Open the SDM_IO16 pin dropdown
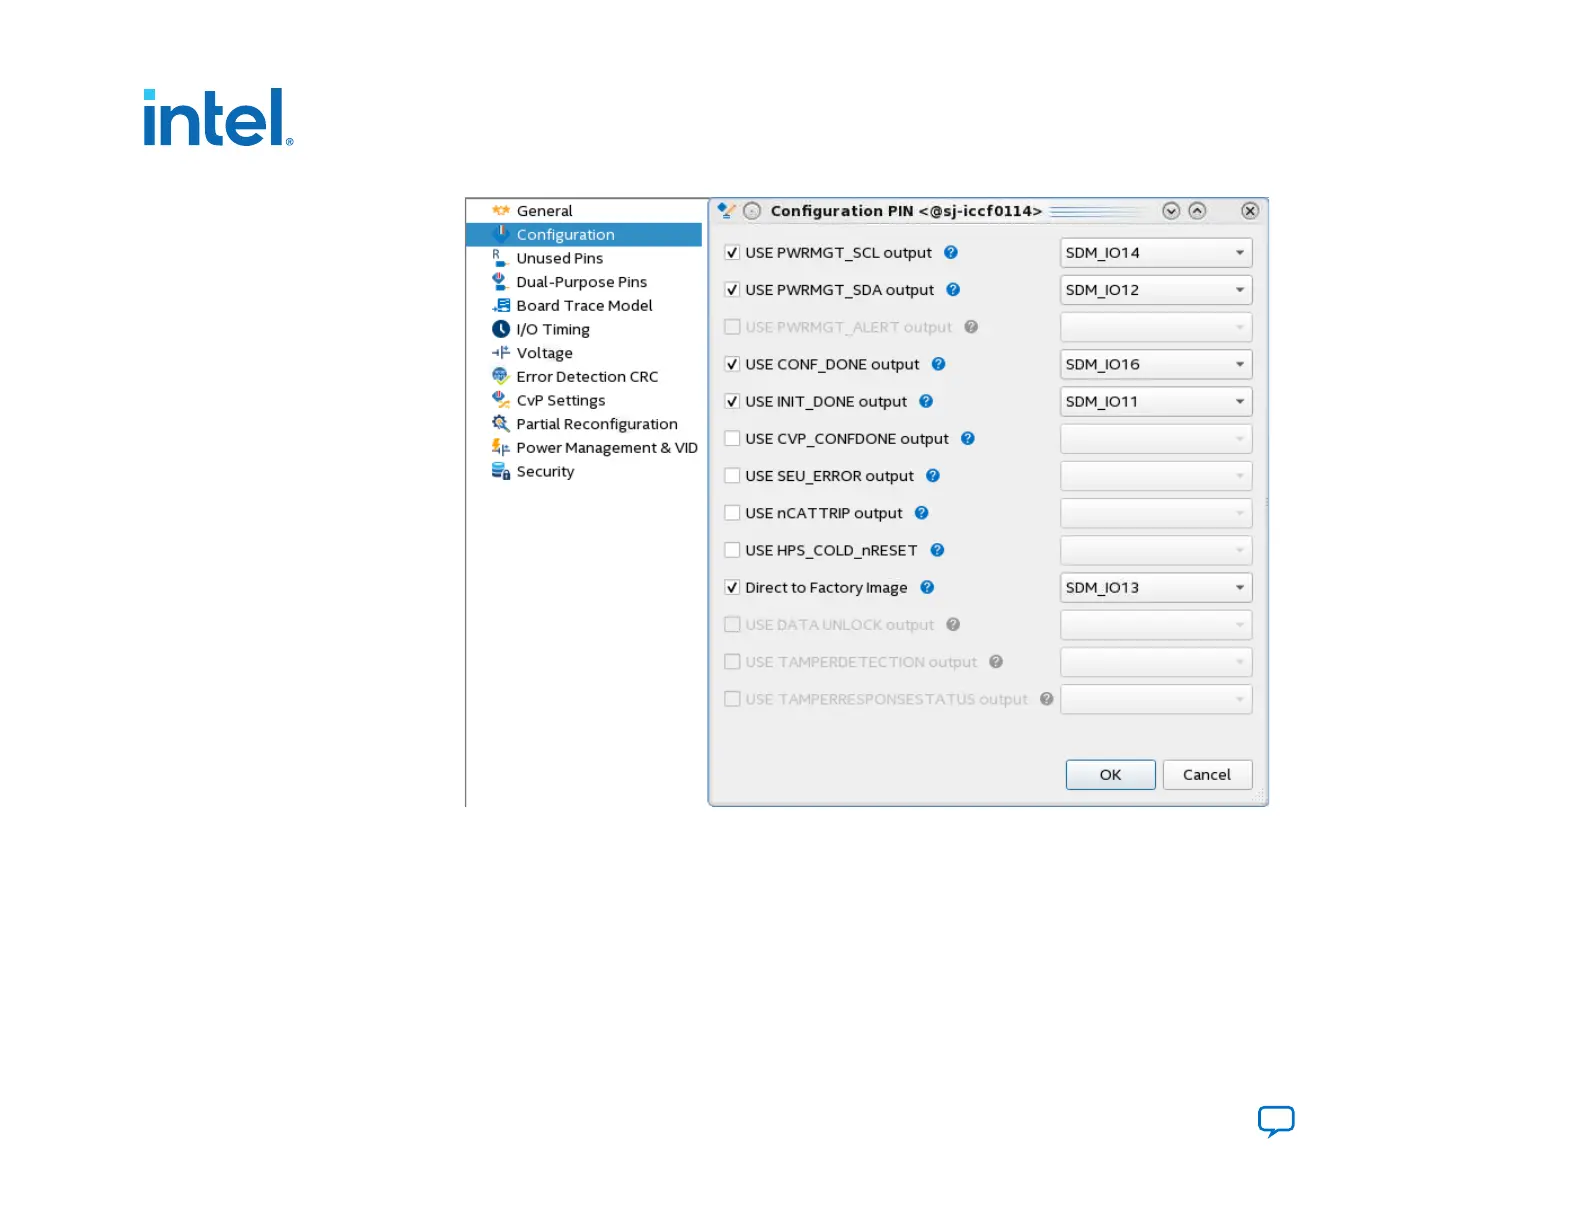 (x=1156, y=364)
